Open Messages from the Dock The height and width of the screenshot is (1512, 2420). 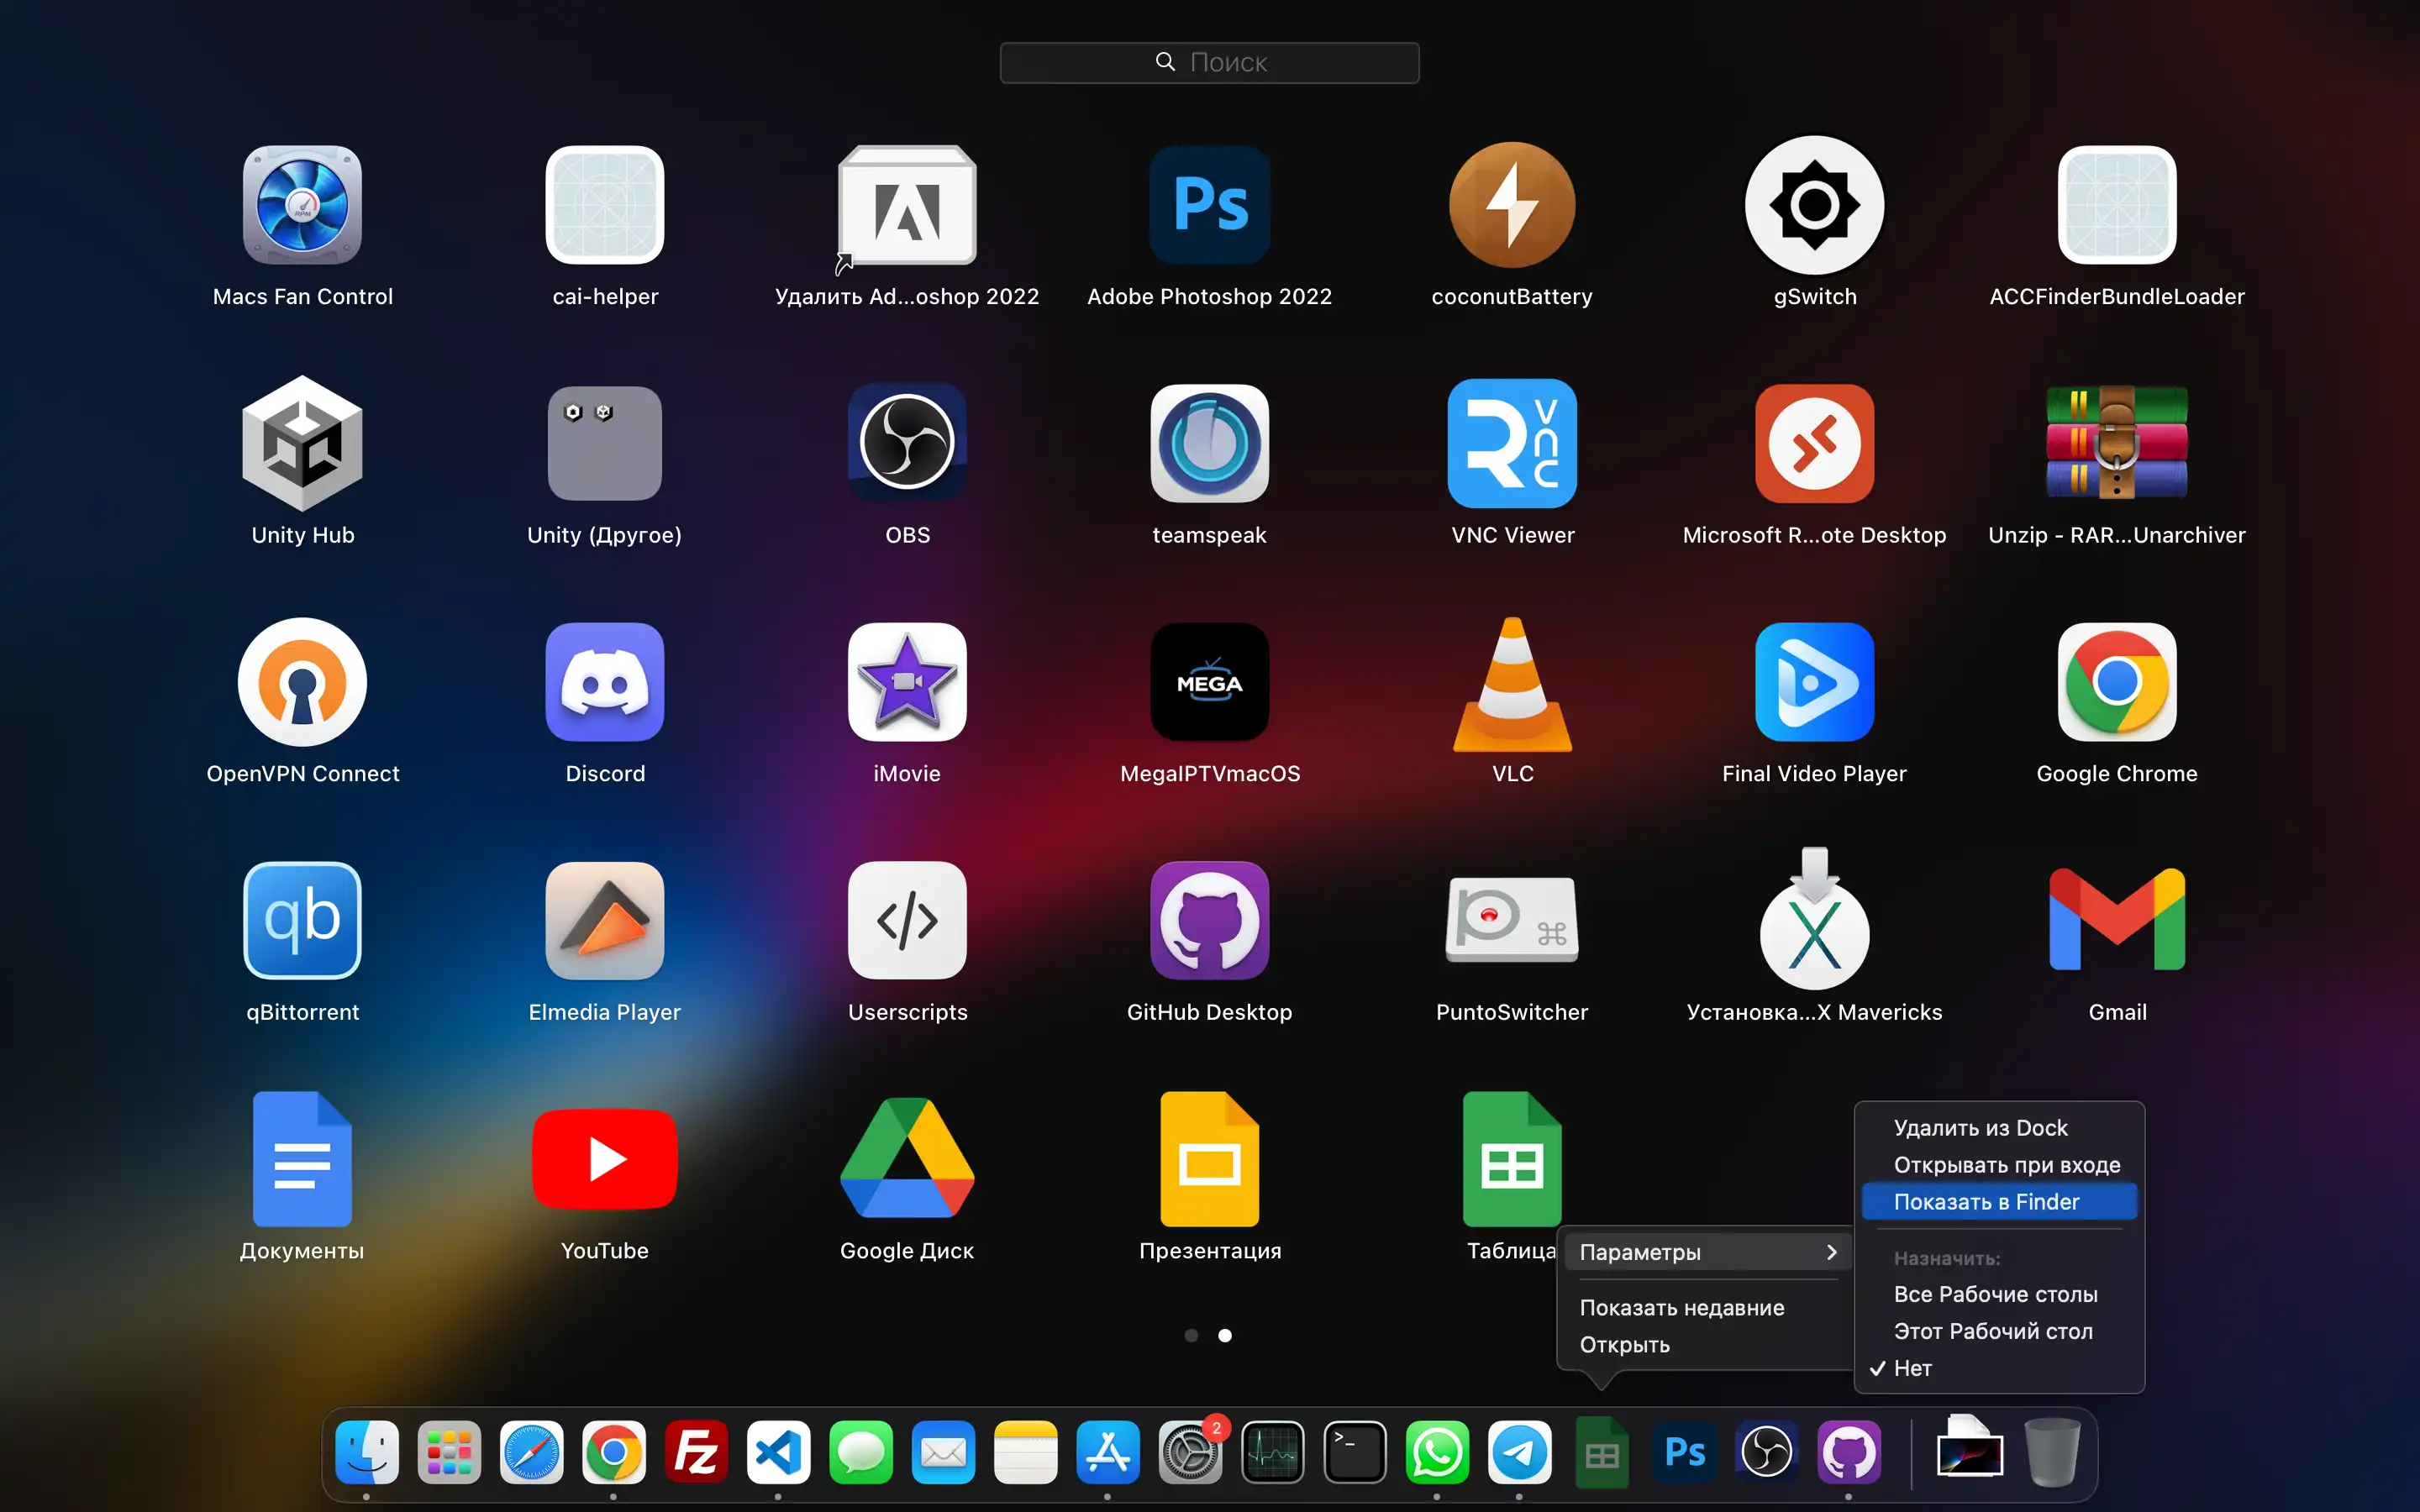pos(860,1451)
